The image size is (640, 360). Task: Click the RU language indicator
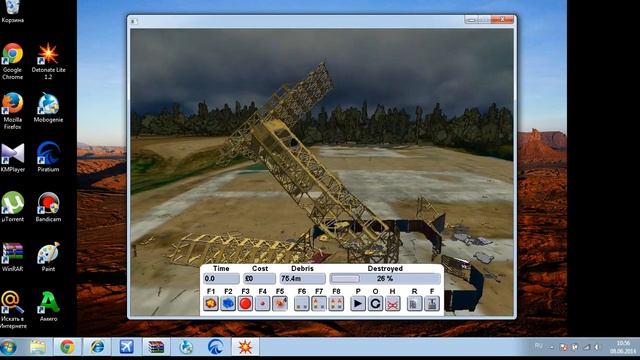538,346
